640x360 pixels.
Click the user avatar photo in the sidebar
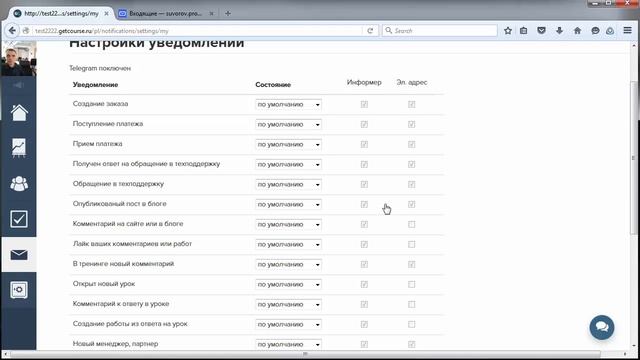click(x=18, y=58)
